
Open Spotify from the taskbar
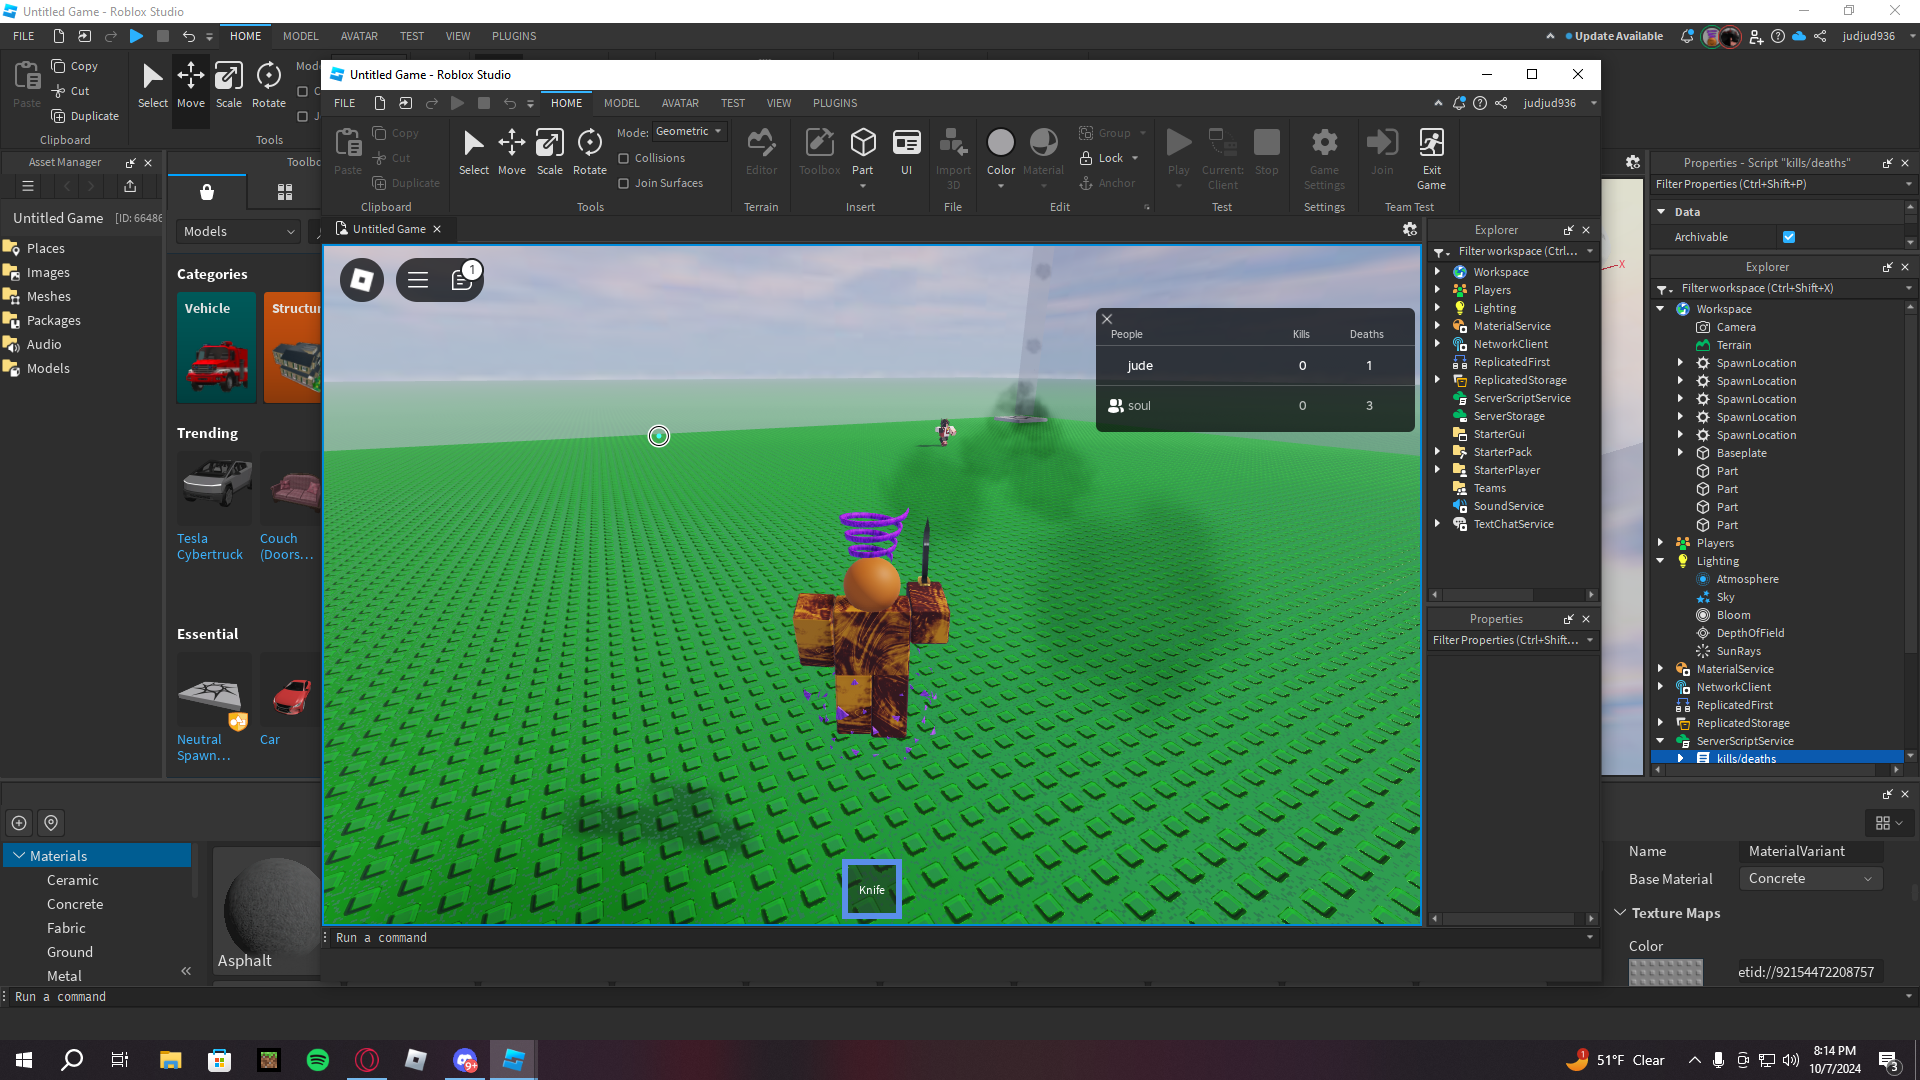click(x=318, y=1060)
